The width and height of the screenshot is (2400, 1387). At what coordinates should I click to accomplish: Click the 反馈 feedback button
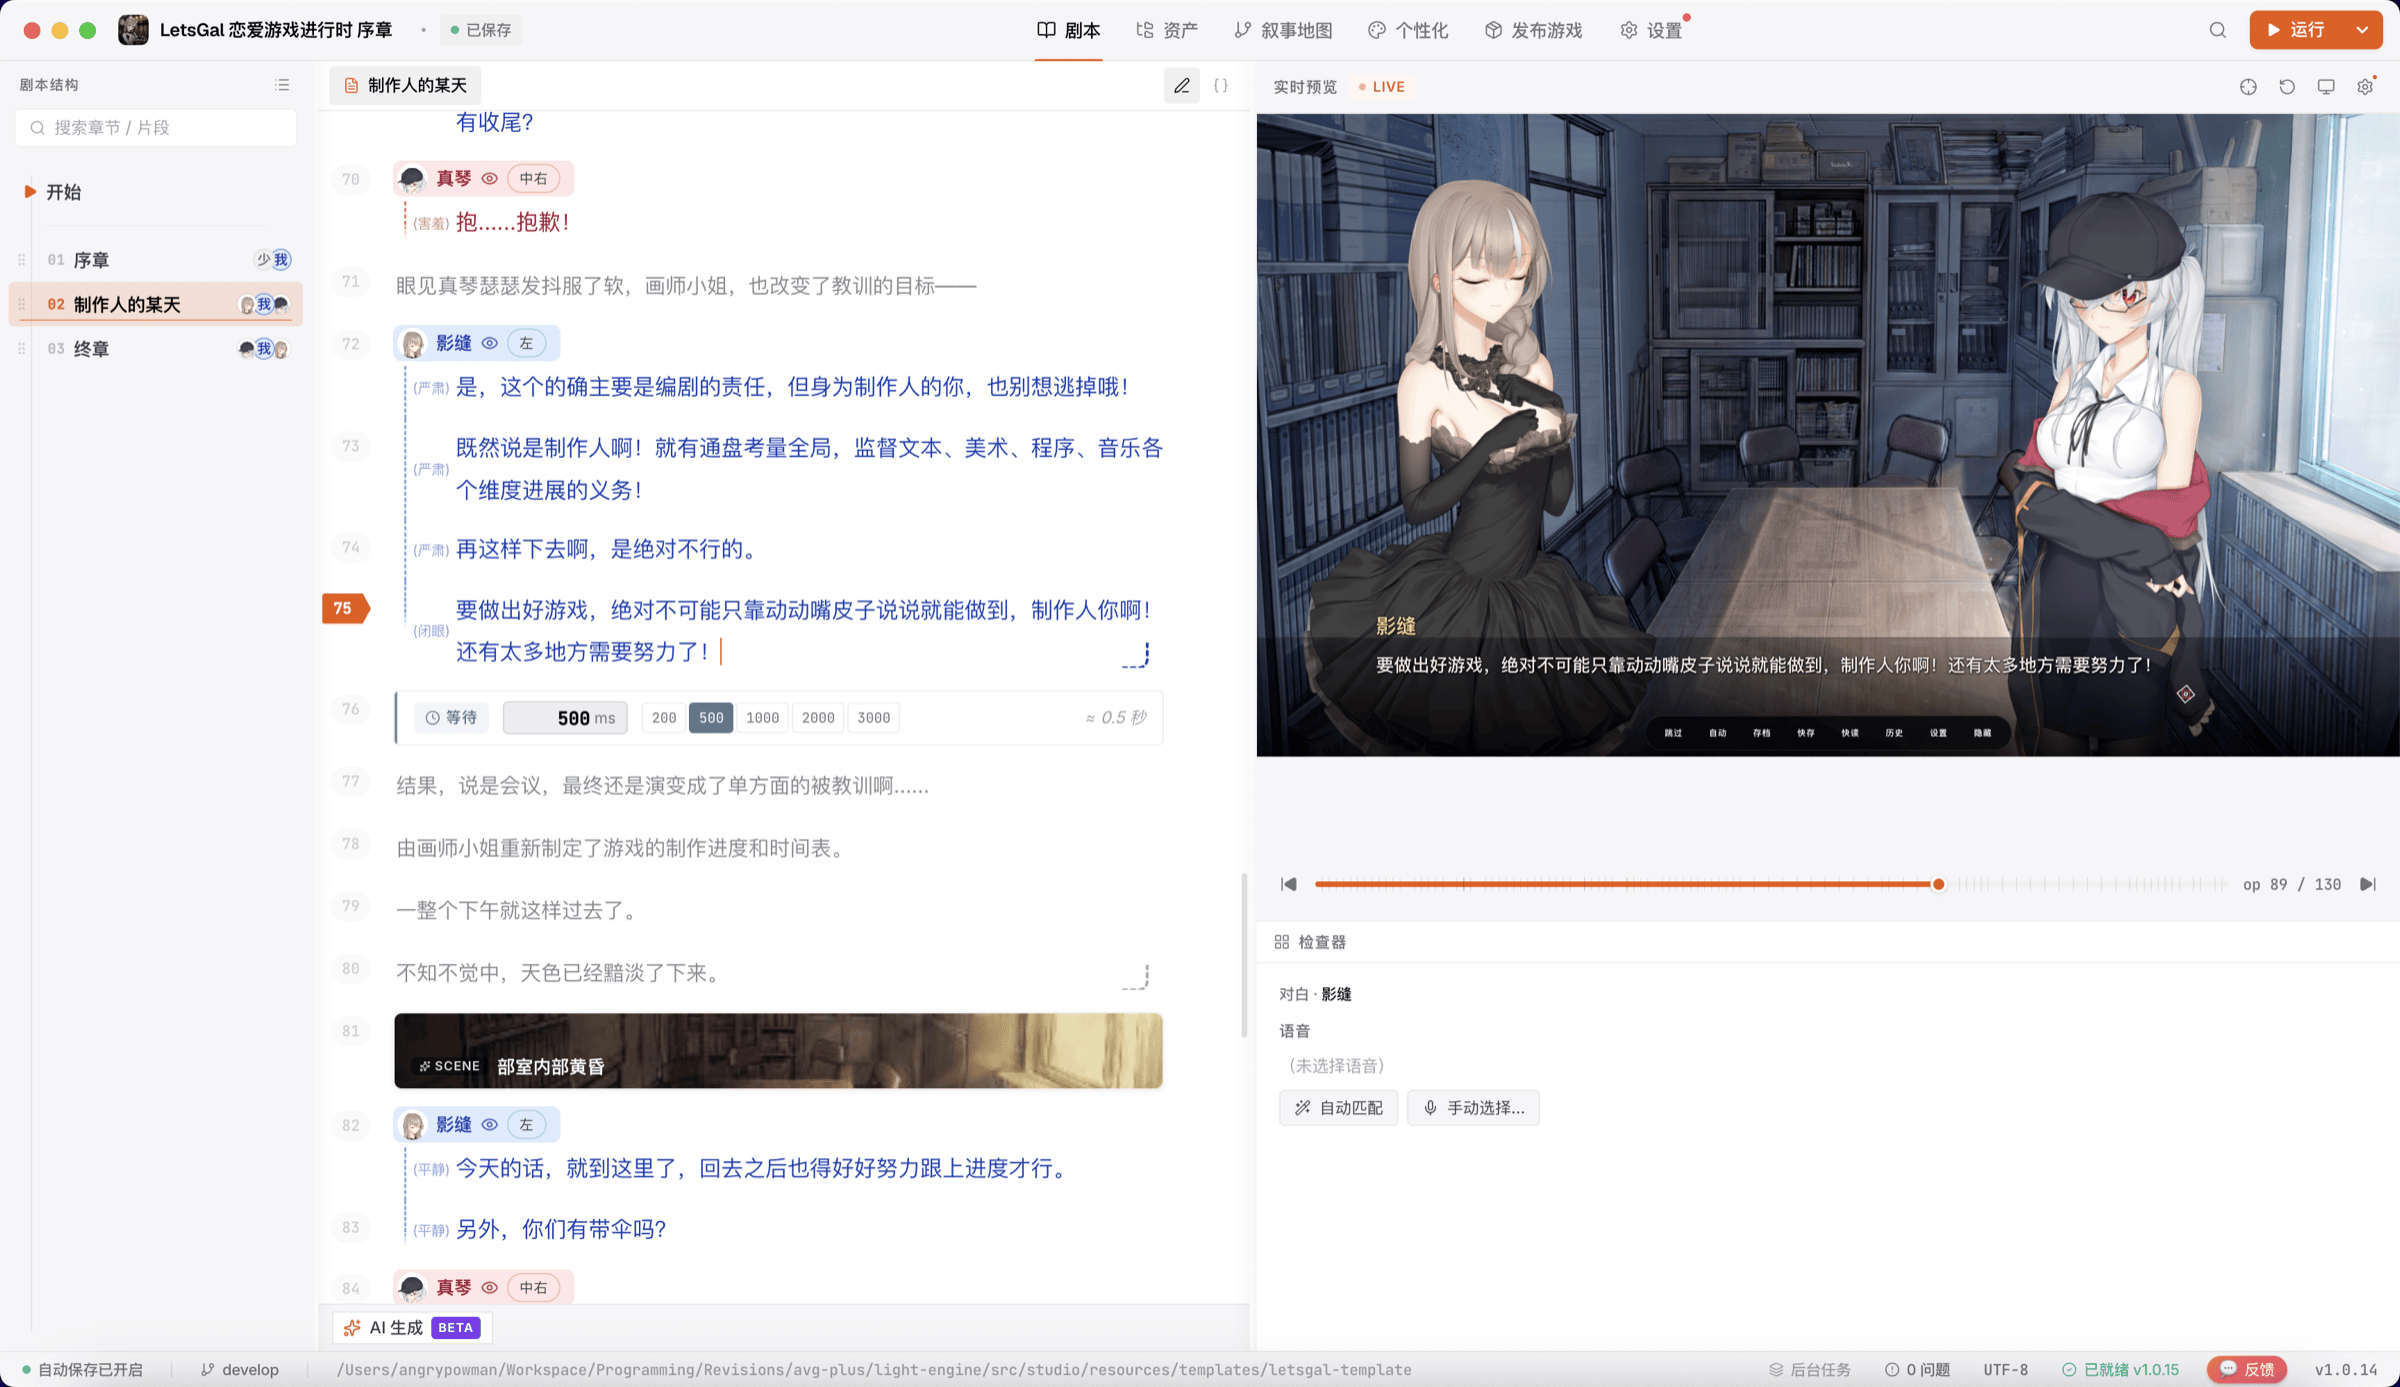2247,1370
